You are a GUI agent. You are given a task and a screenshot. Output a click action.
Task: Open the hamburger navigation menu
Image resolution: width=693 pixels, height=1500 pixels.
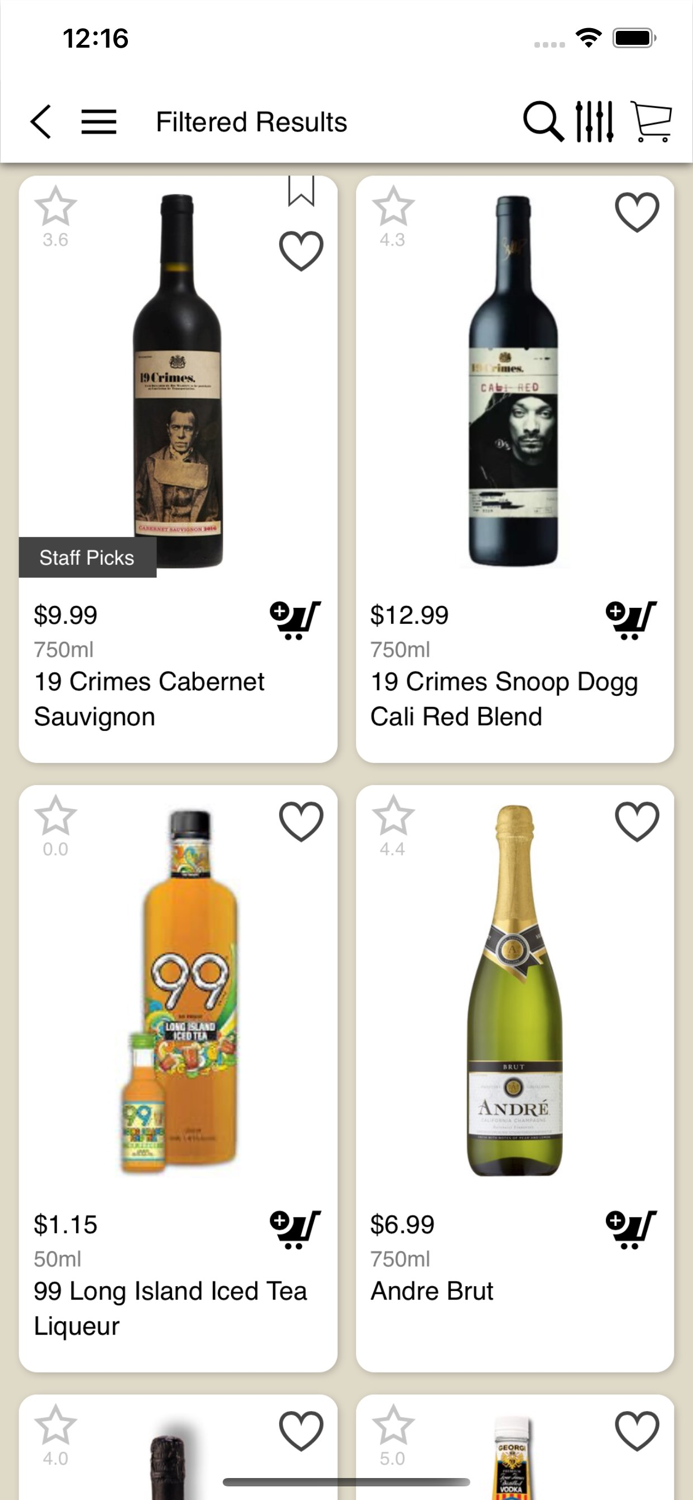(x=98, y=121)
